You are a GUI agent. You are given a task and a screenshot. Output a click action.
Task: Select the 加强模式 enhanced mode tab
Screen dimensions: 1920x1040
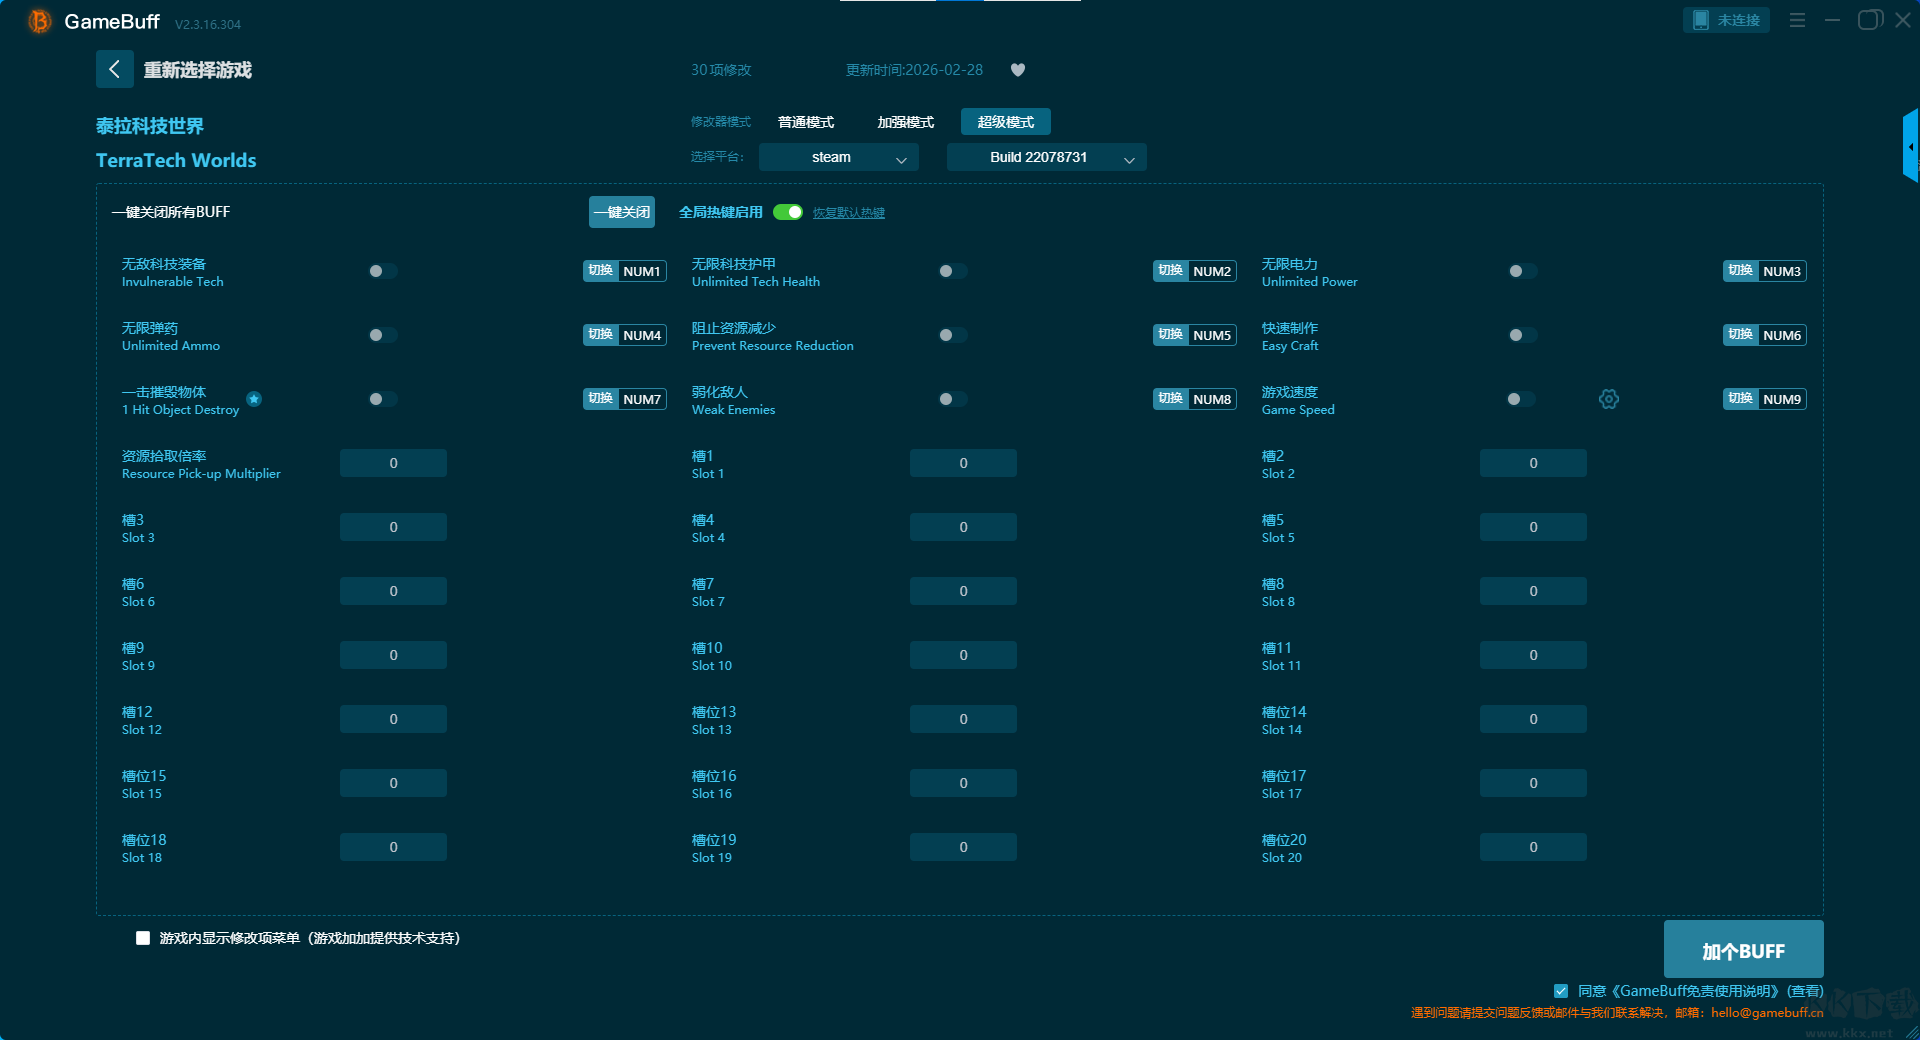(905, 122)
